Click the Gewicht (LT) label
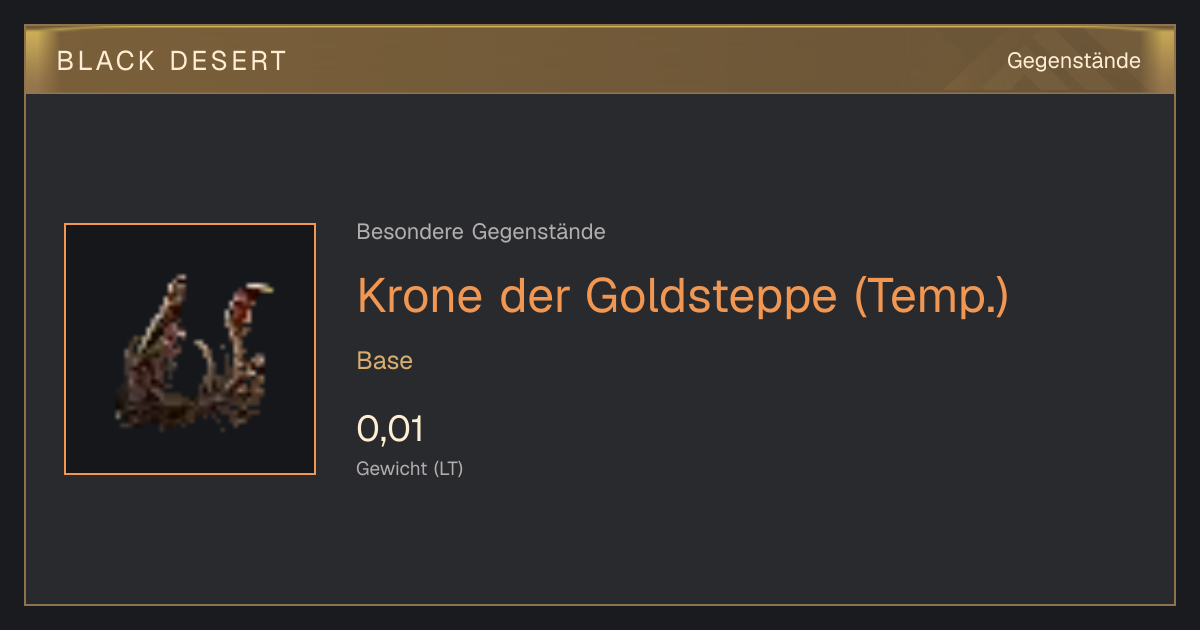 410,468
